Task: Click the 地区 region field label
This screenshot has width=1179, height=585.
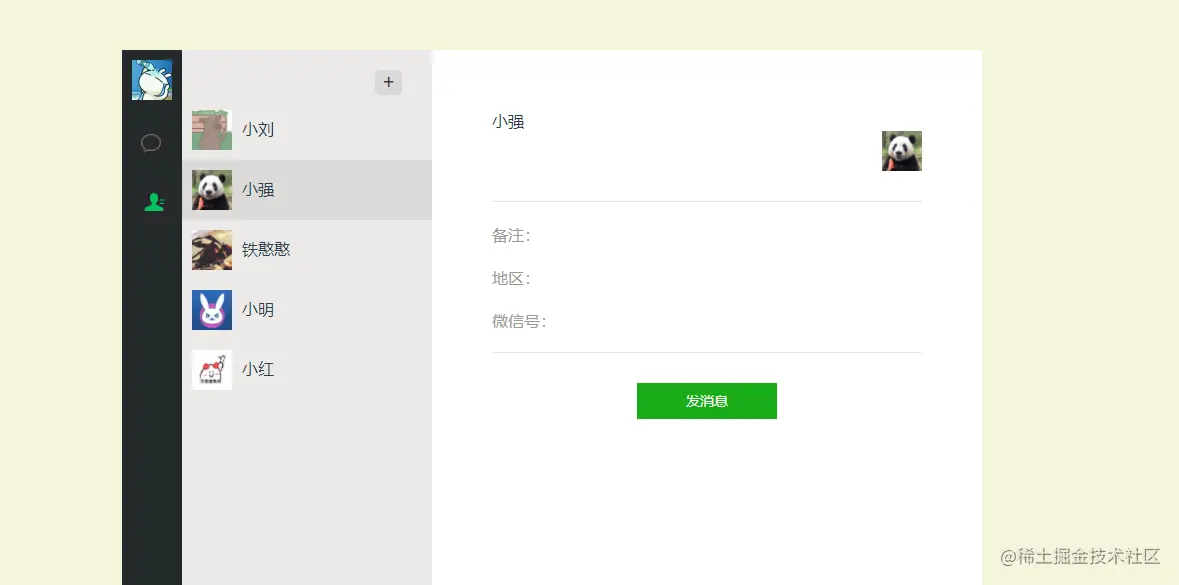Action: [x=511, y=279]
